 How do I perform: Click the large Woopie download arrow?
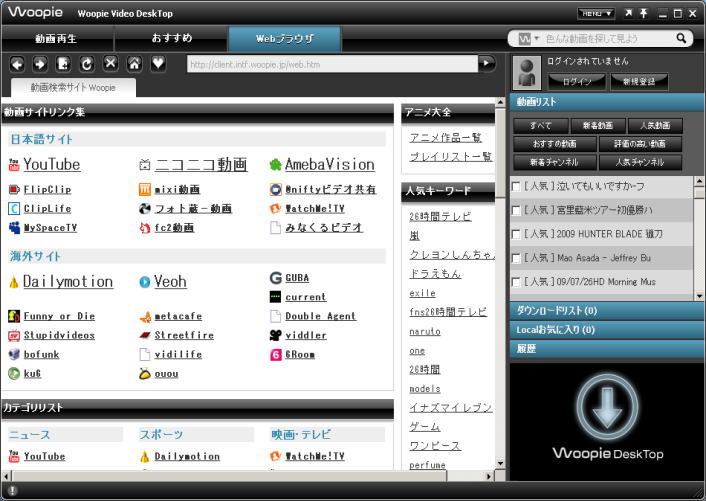click(x=607, y=407)
